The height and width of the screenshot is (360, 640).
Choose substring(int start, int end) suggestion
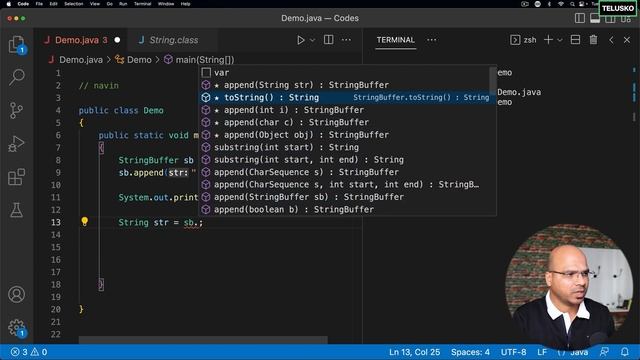tap(345, 160)
